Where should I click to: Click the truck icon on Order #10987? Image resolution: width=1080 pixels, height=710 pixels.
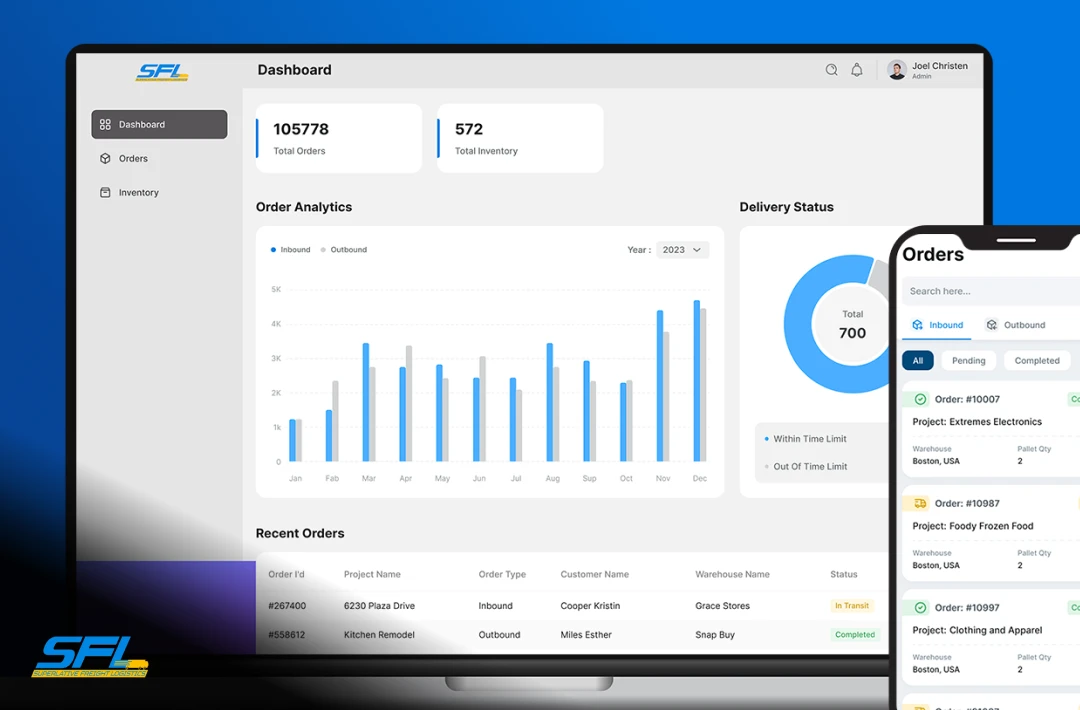[x=920, y=503]
